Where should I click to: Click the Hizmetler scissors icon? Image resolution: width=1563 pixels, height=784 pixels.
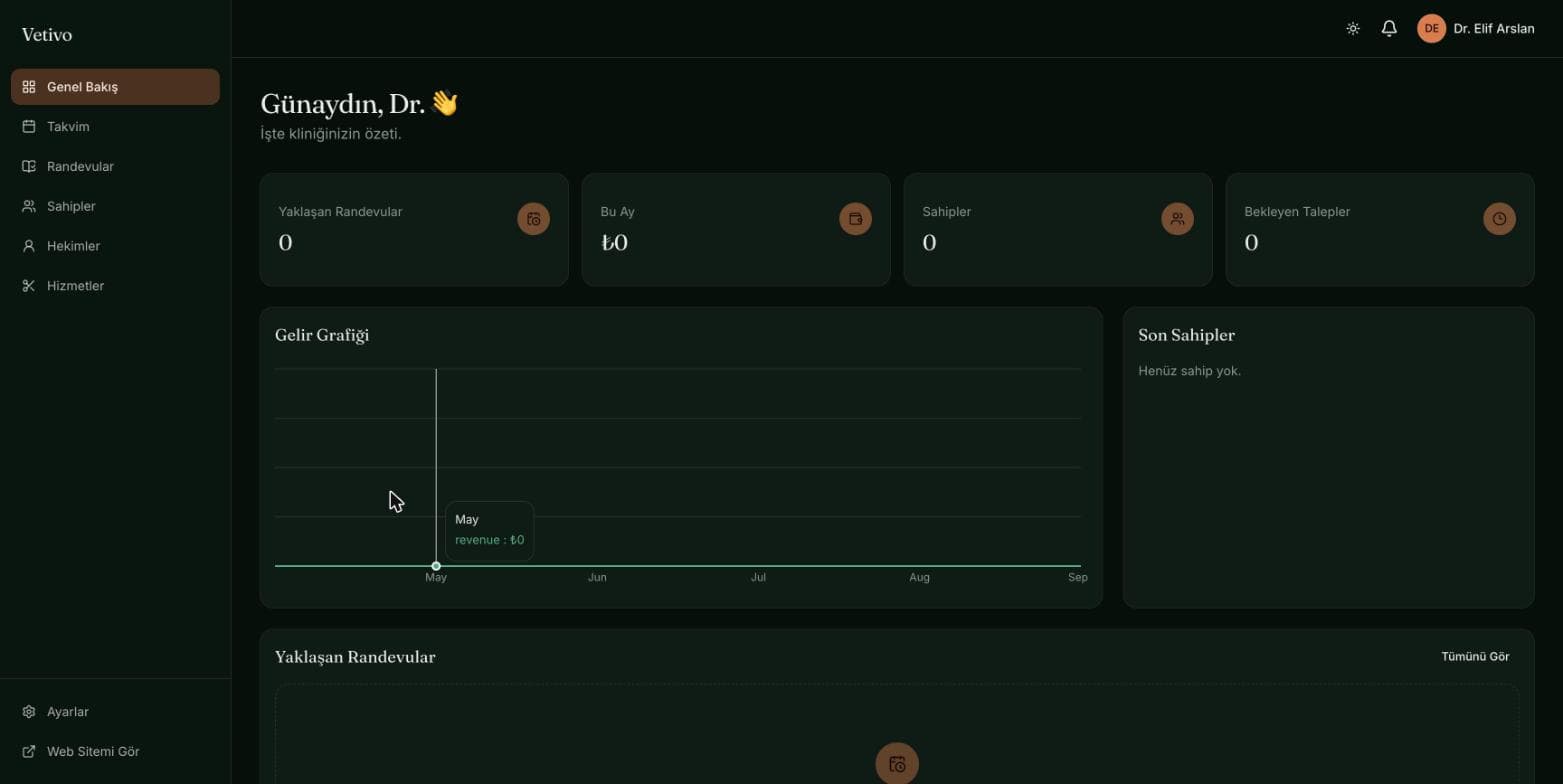click(x=29, y=286)
